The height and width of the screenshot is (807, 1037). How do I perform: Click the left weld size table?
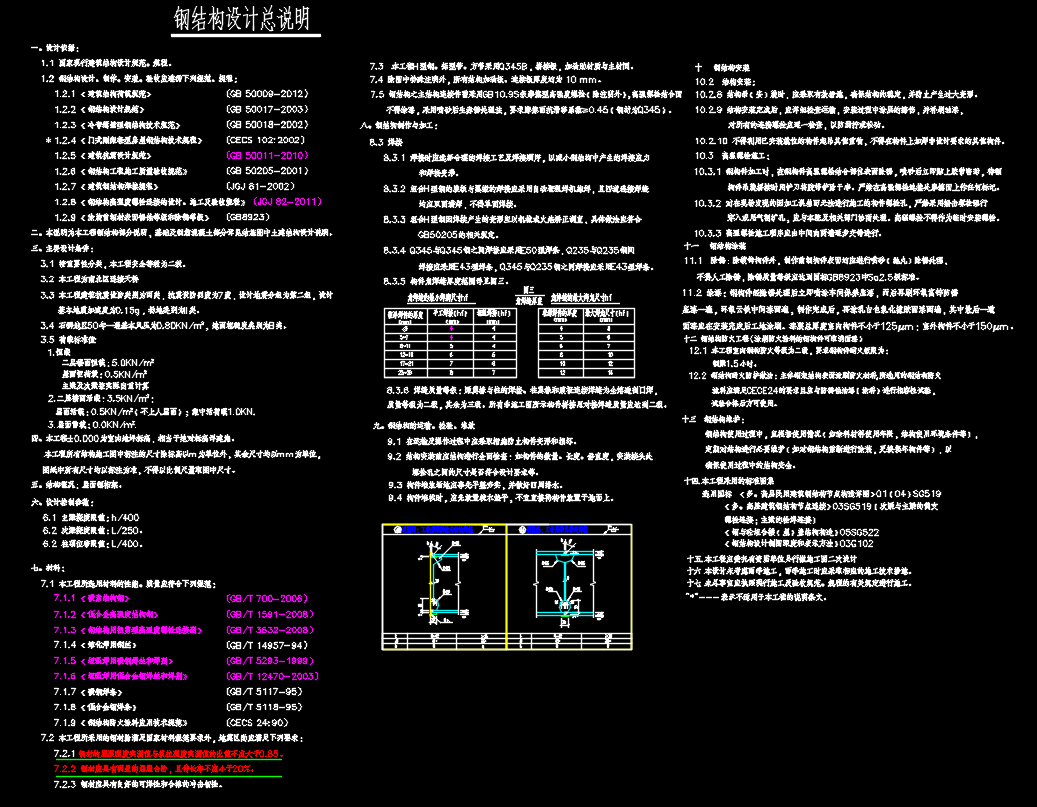click(x=450, y=342)
